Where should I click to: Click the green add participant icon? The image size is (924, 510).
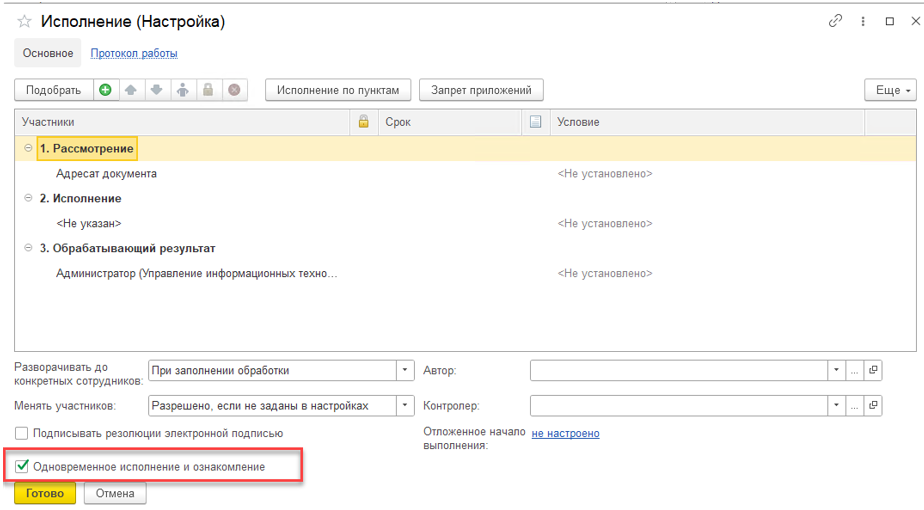click(105, 90)
